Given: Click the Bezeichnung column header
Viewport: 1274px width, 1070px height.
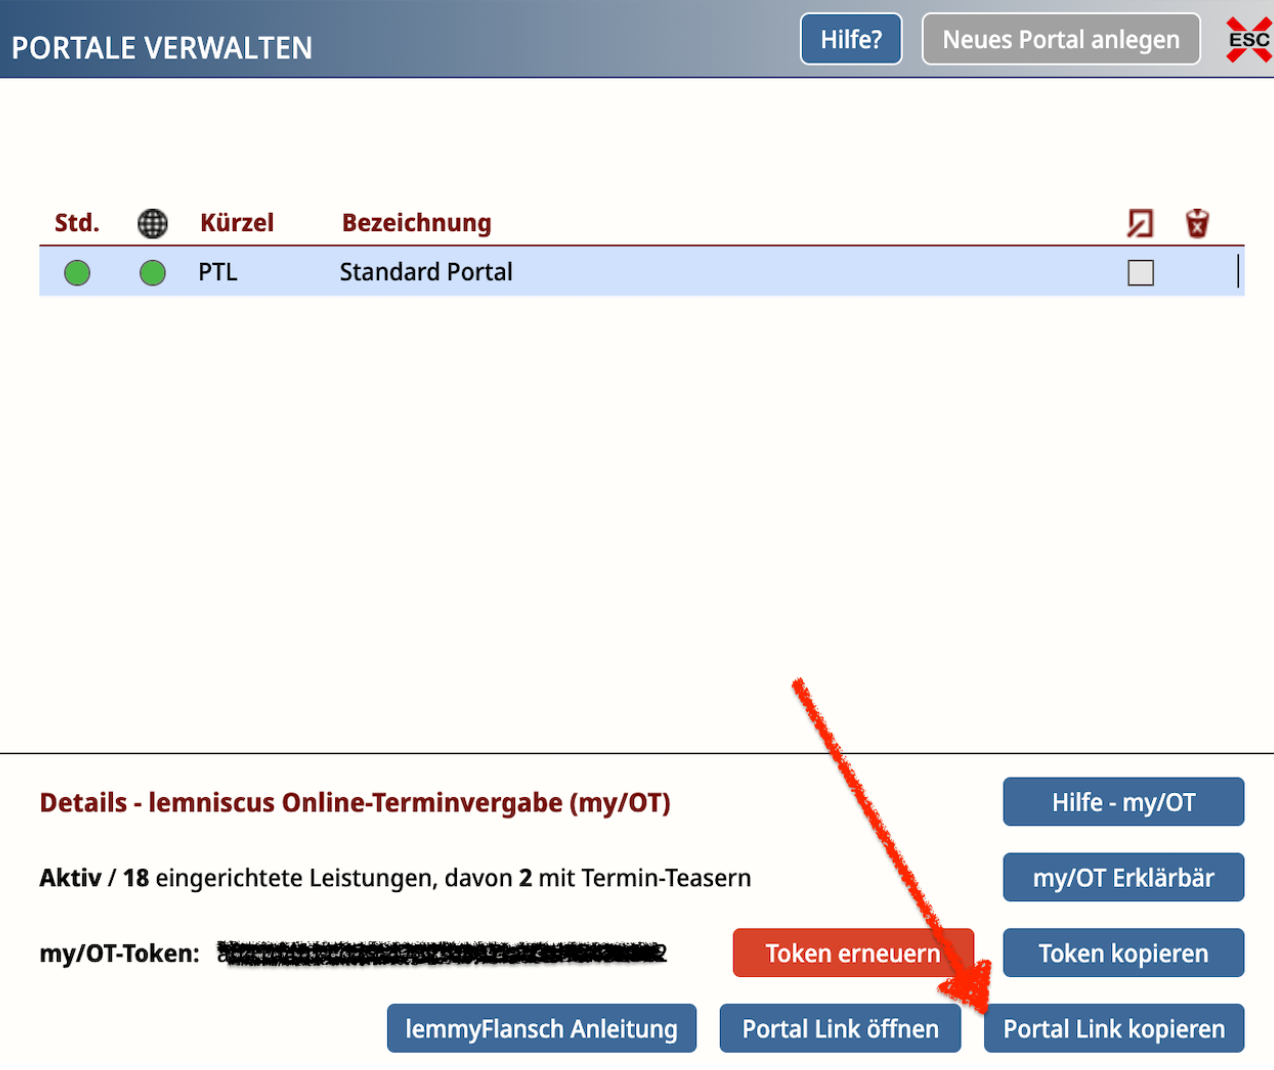Looking at the screenshot, I should point(416,223).
